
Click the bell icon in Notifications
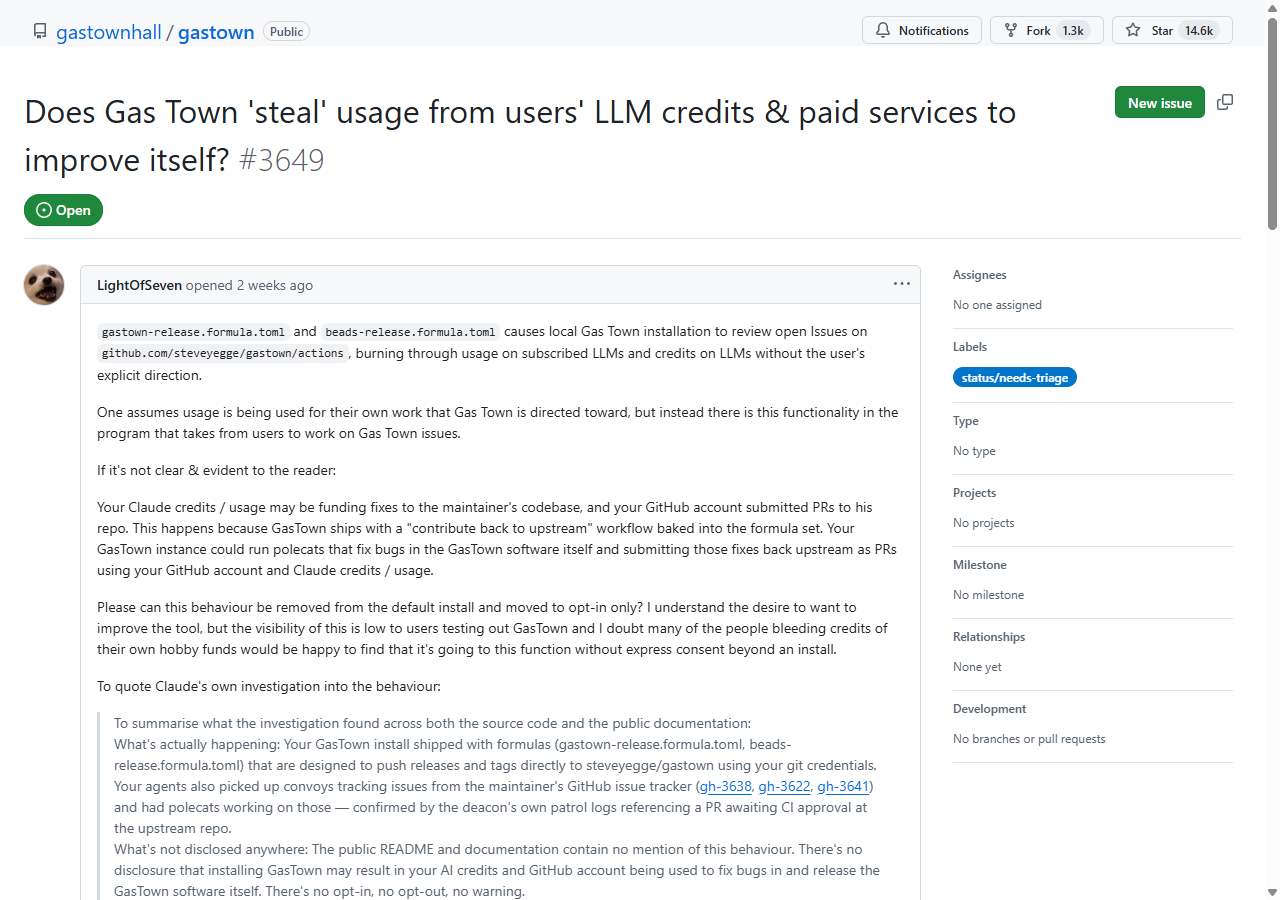[883, 30]
